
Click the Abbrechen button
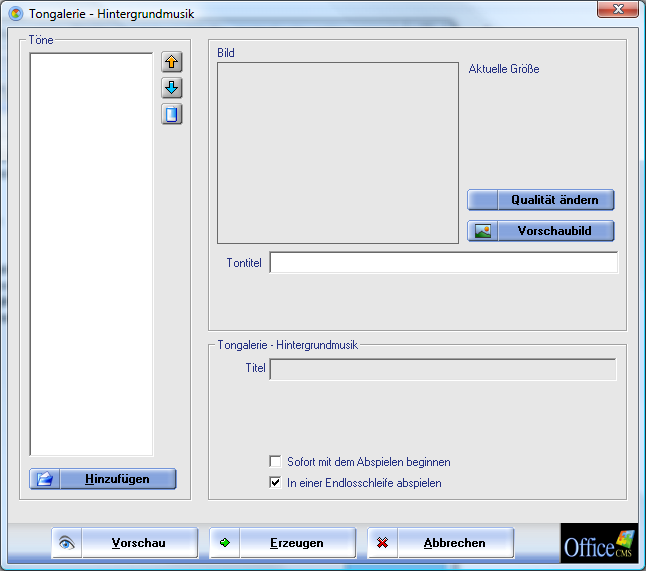[441, 543]
